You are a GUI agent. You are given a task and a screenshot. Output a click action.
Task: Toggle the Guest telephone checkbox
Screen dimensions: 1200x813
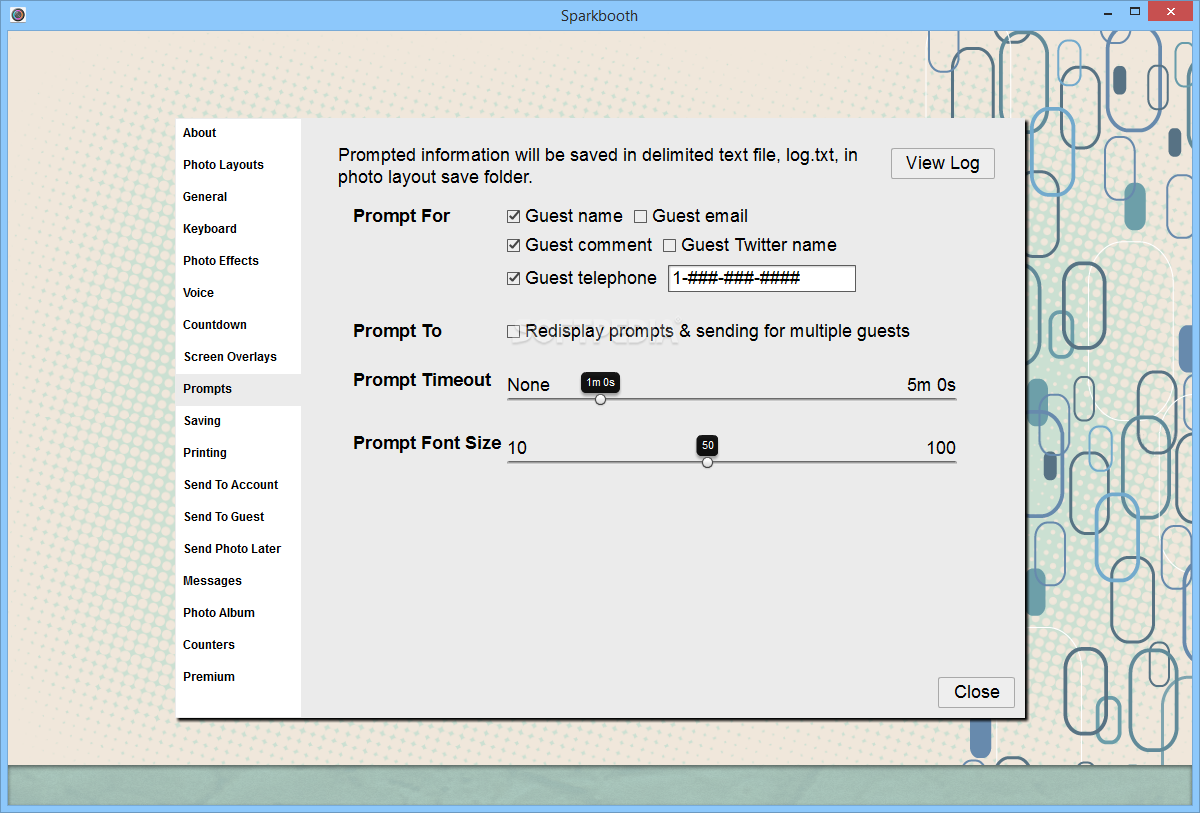click(x=514, y=278)
